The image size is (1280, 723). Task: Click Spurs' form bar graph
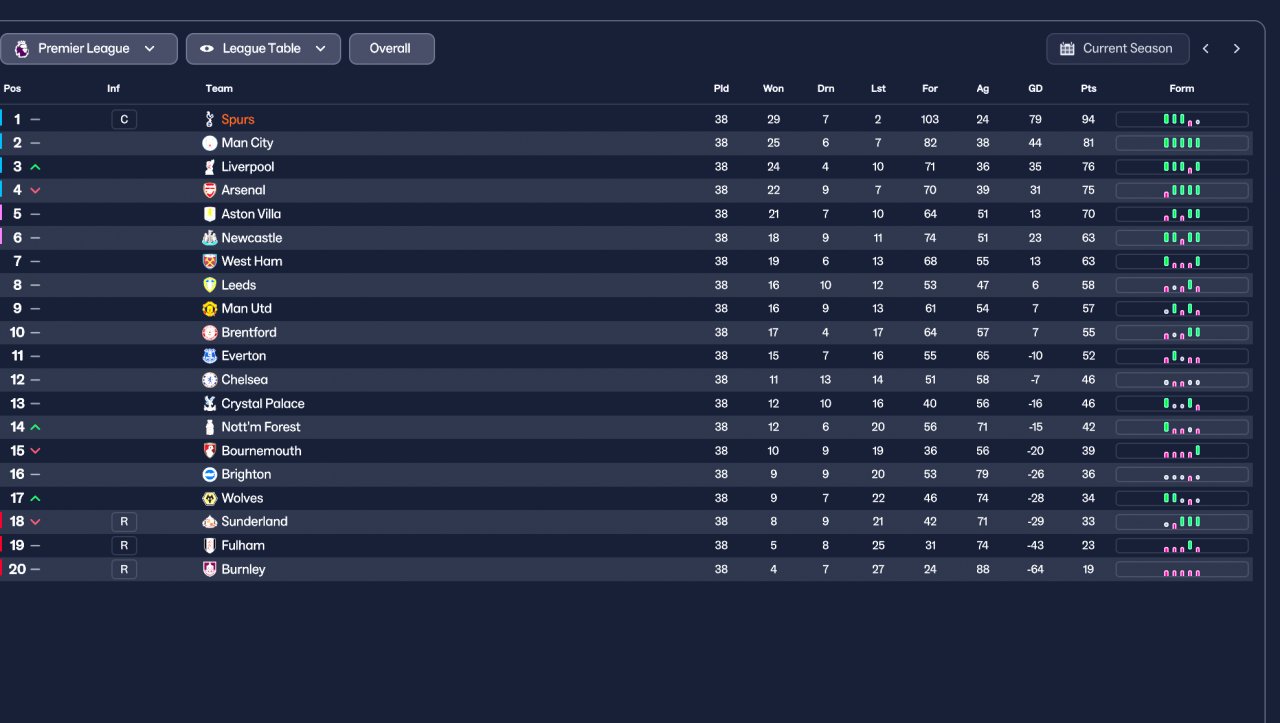(x=1181, y=120)
